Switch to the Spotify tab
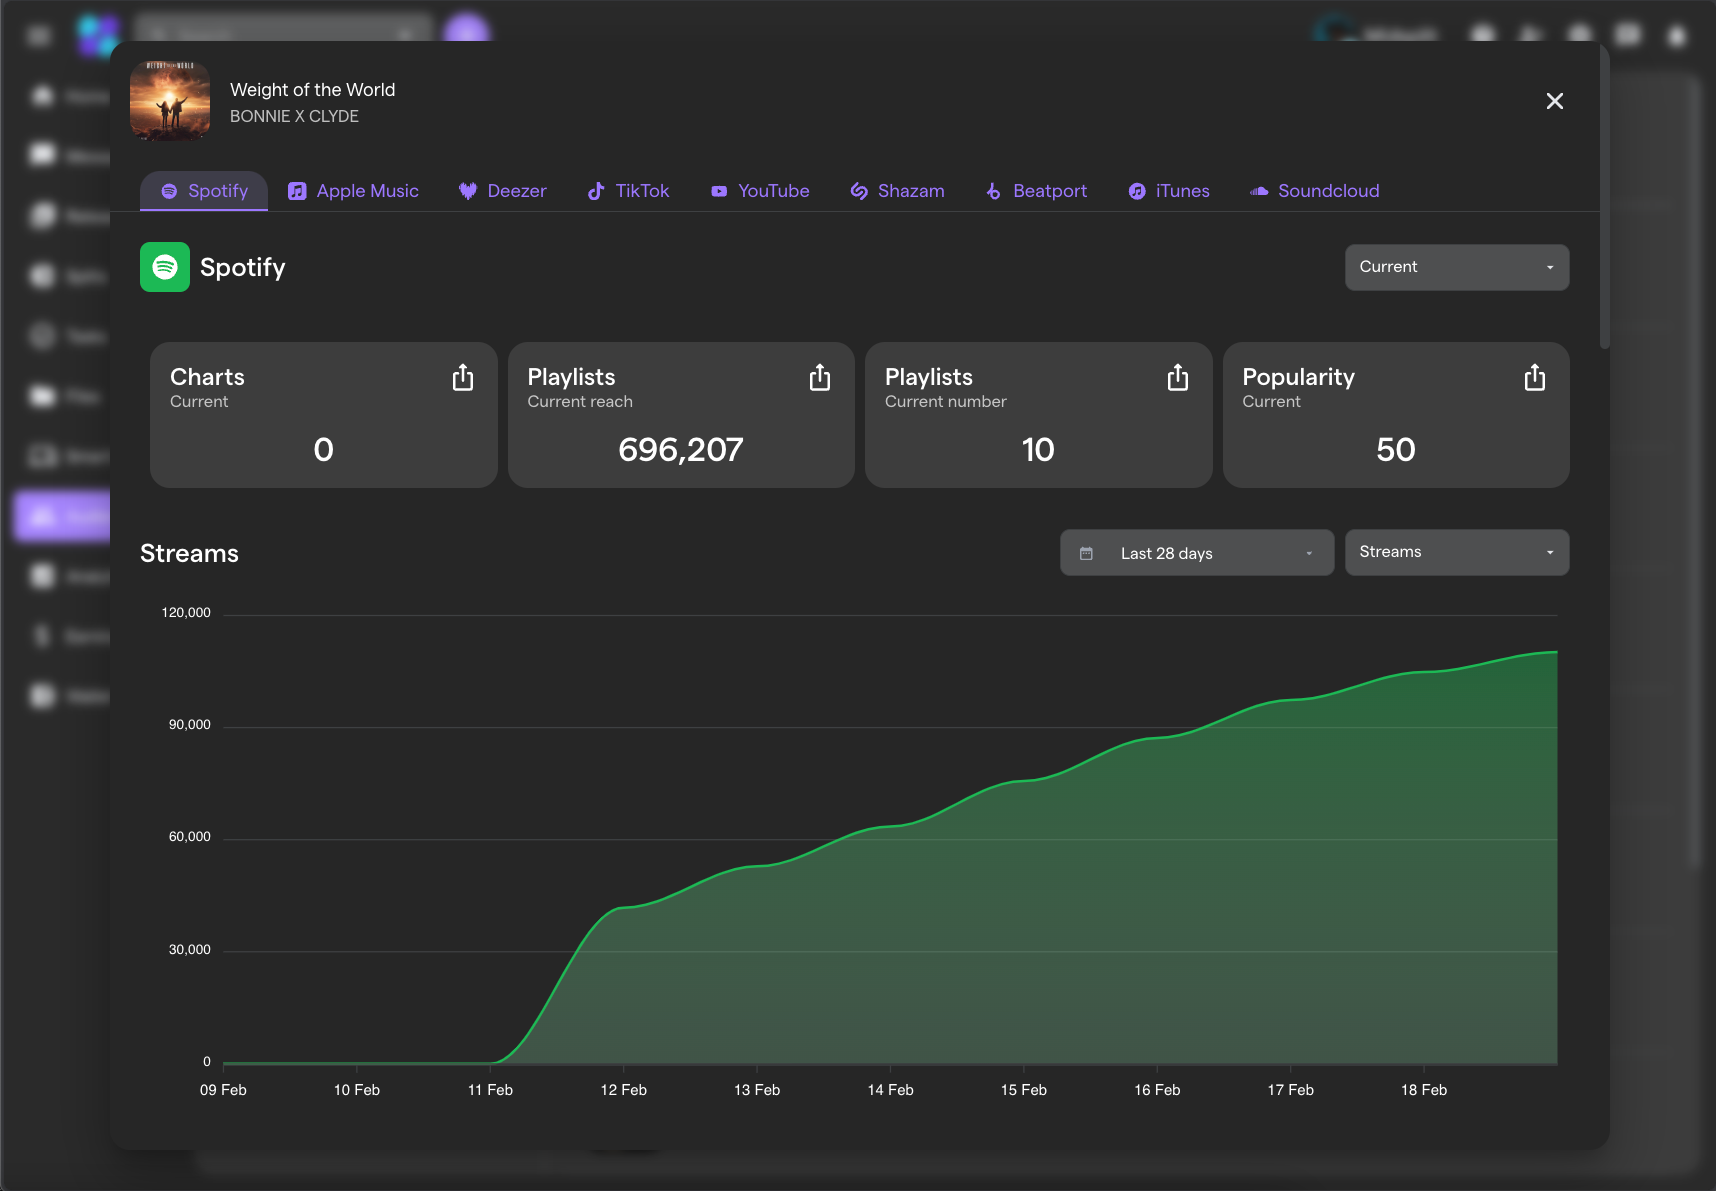 204,191
